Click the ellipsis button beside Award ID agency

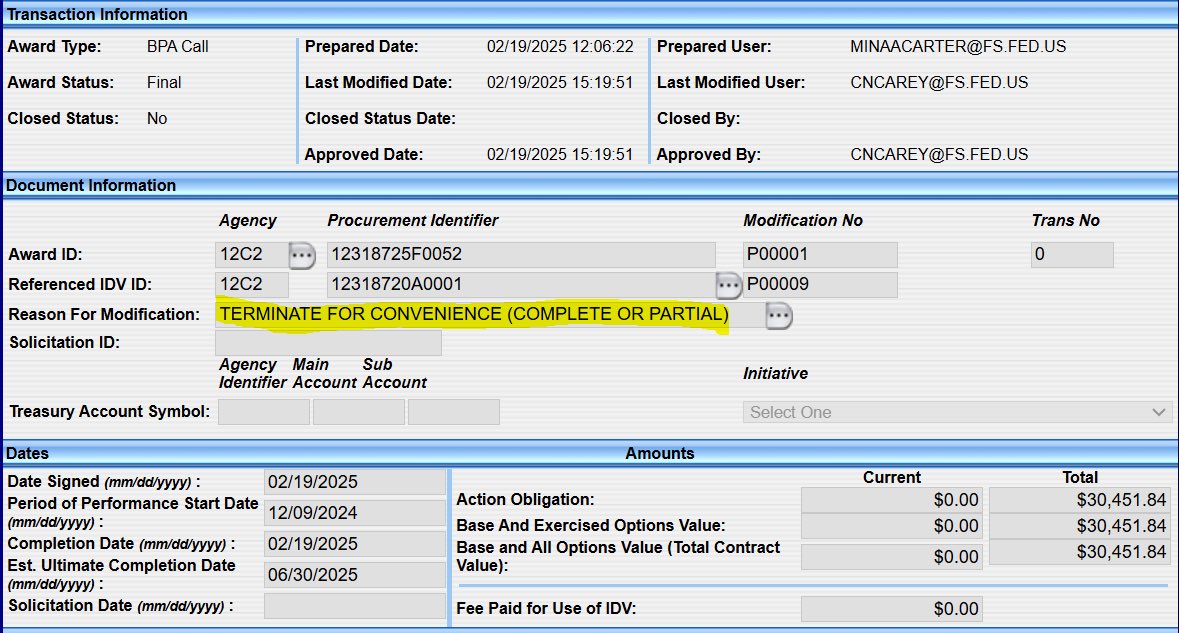pyautogui.click(x=302, y=255)
